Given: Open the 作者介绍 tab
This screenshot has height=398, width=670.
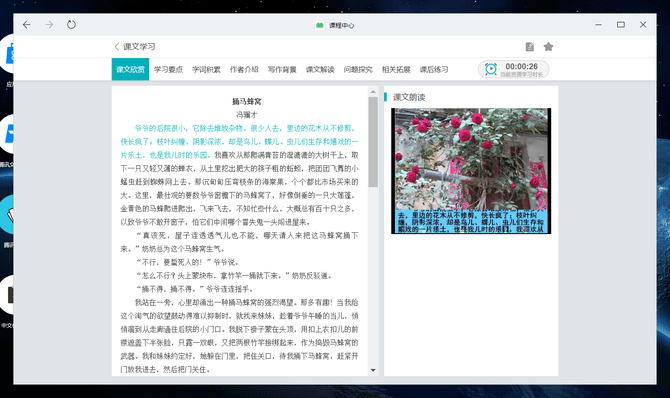Looking at the screenshot, I should [x=244, y=69].
